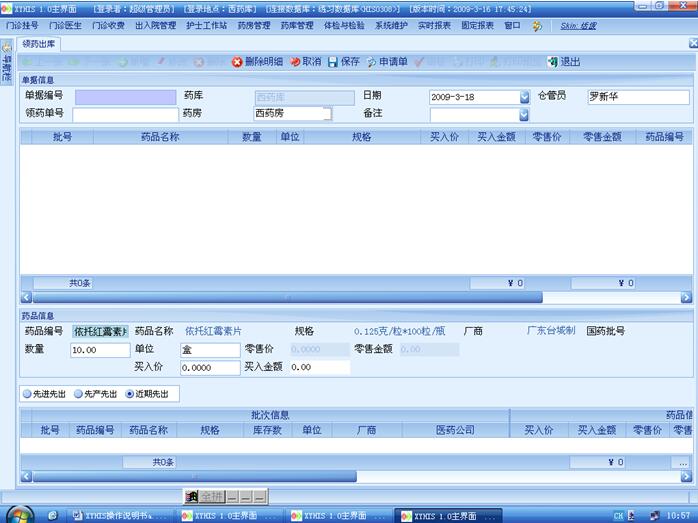The height and width of the screenshot is (523, 698).
Task: Open the 实时报表 menu
Action: [434, 25]
